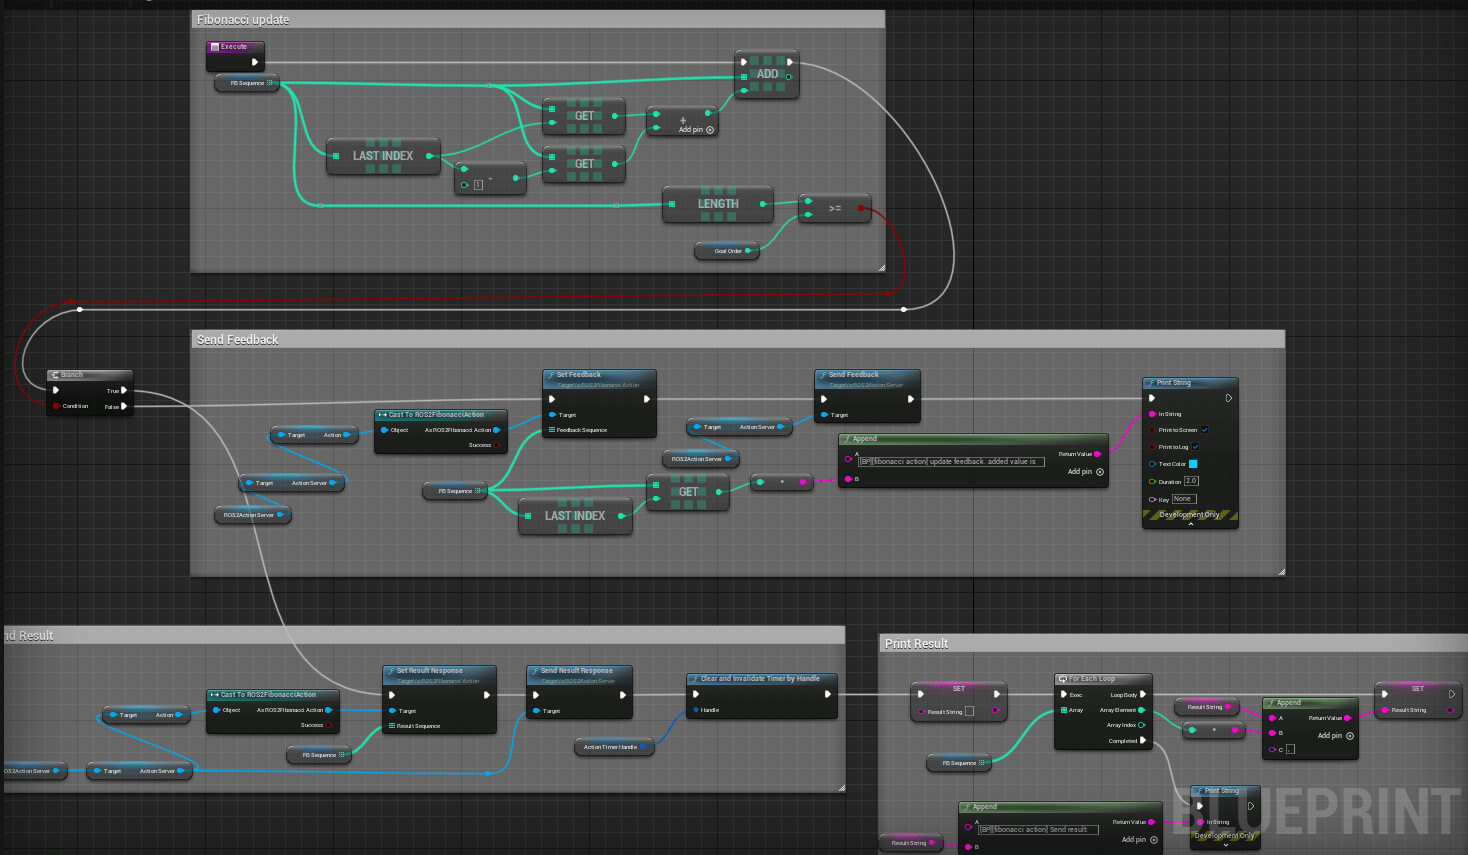Click the Text Color pin on Print String
Image resolution: width=1468 pixels, height=855 pixels.
tap(1152, 464)
